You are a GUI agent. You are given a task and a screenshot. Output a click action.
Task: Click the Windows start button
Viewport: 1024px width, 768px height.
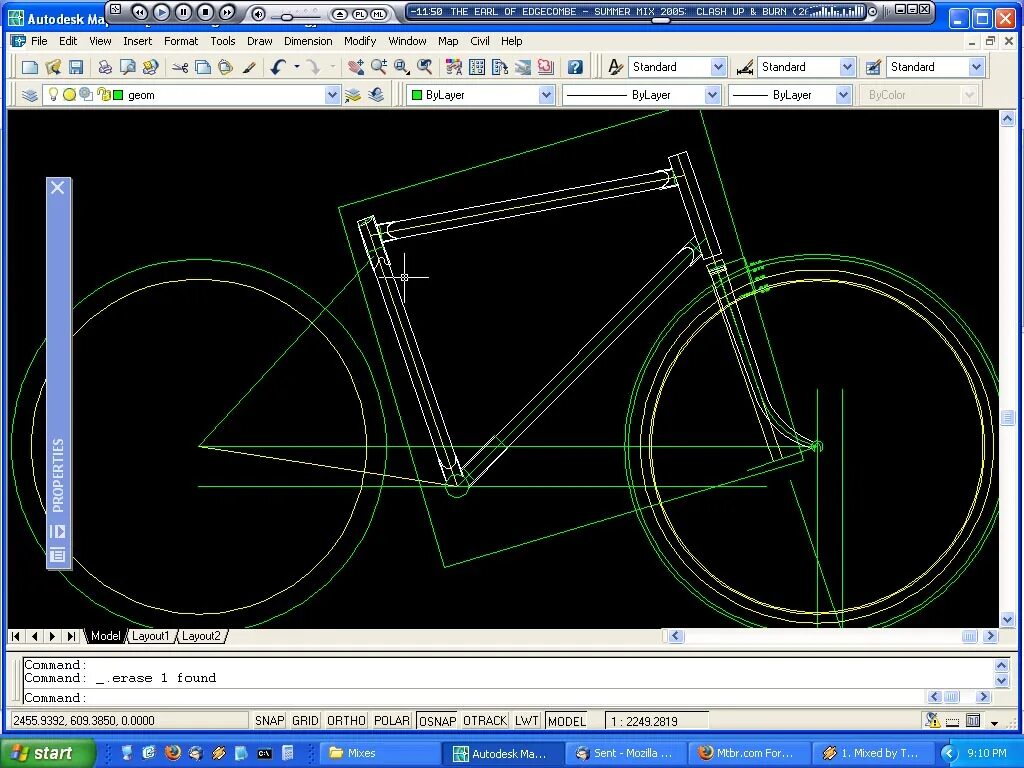(x=47, y=753)
